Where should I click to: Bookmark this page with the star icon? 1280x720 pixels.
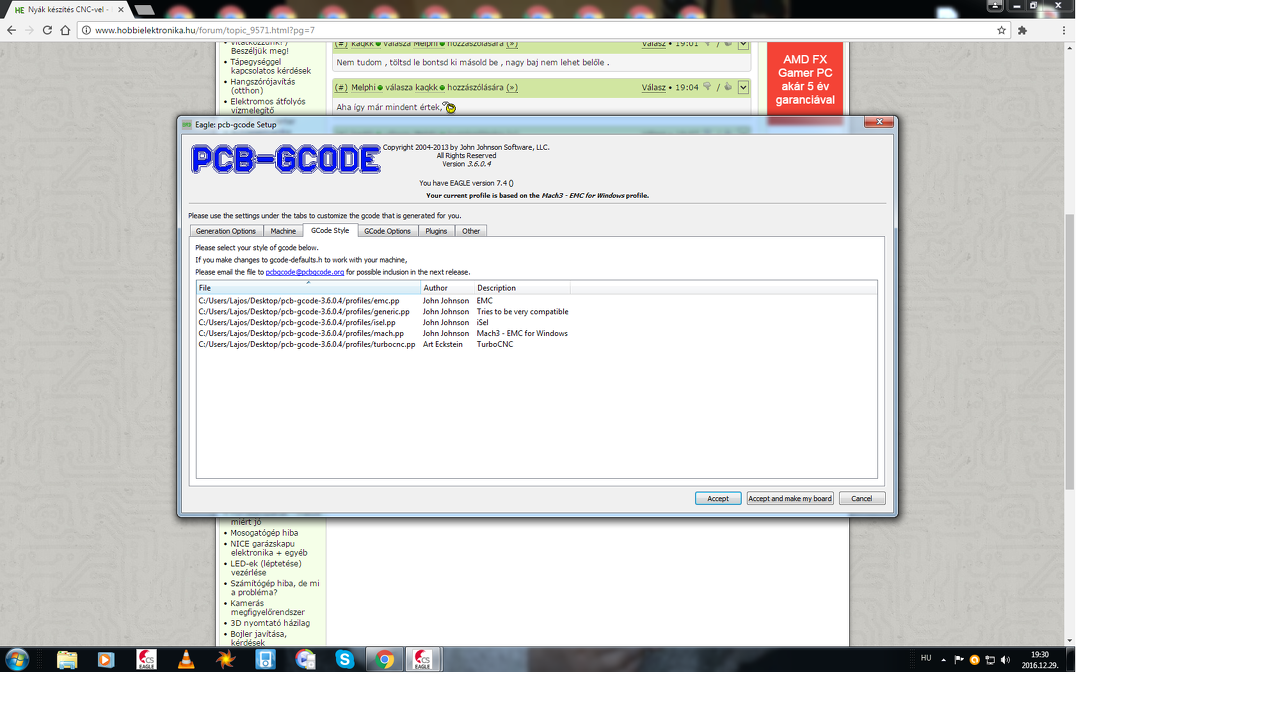pyautogui.click(x=1001, y=30)
